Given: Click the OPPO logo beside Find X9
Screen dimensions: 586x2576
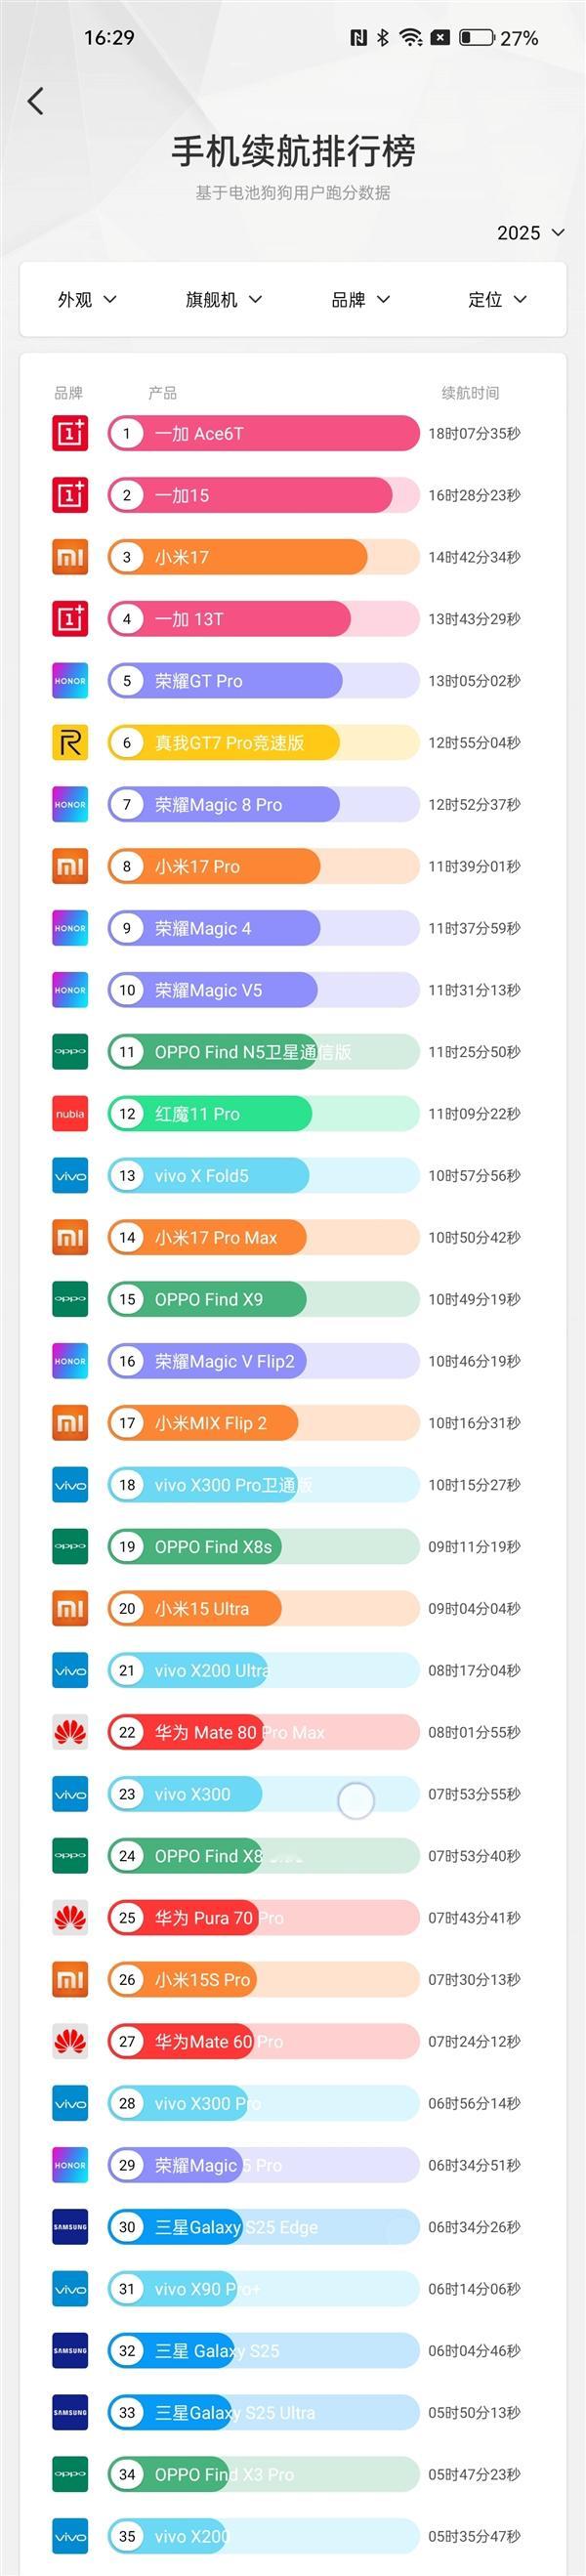Looking at the screenshot, I should tap(70, 1299).
